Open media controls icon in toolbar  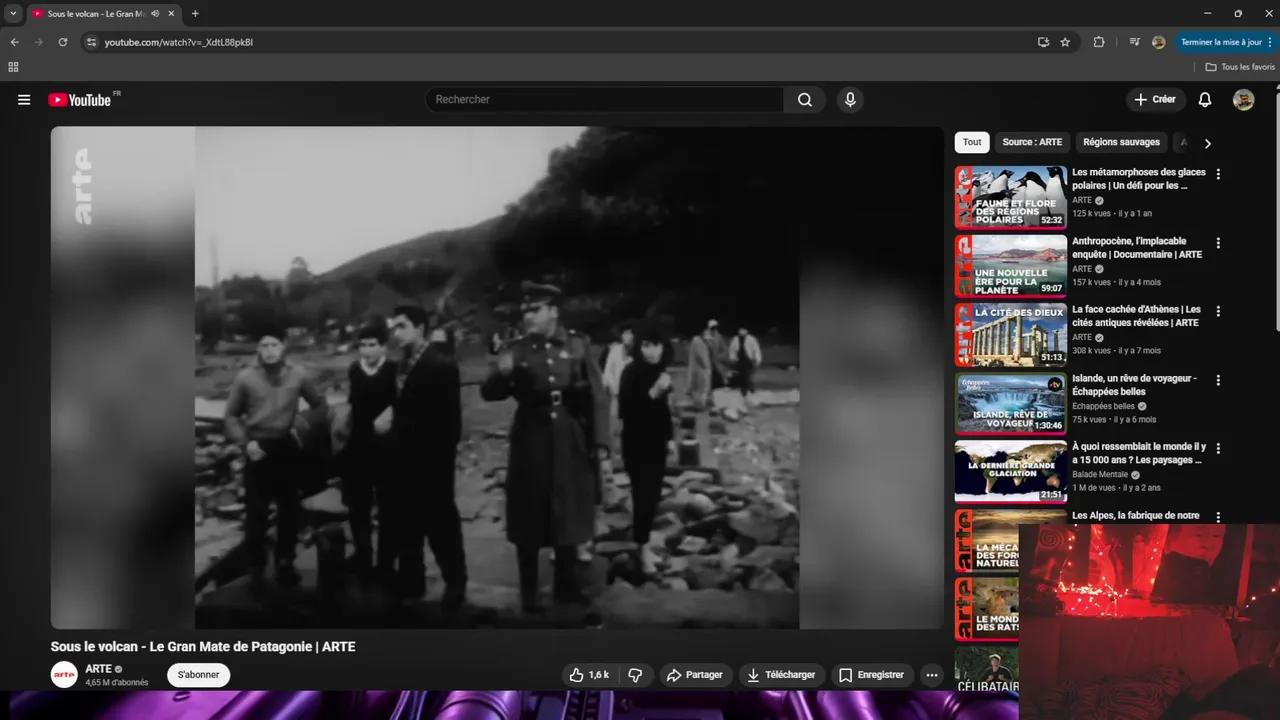coord(1134,42)
